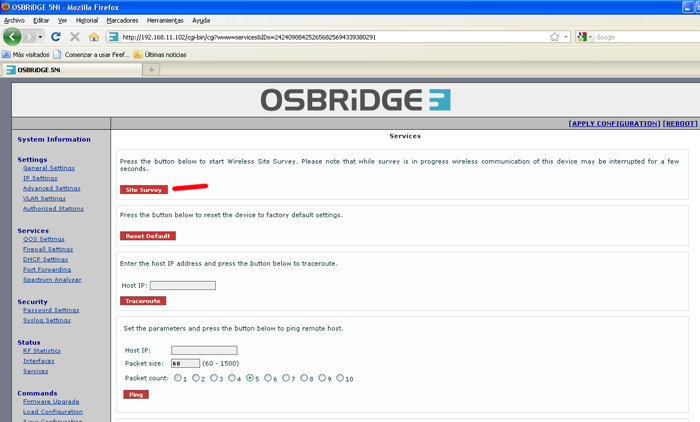Select packet count 1 radio button
700x422 pixels.
click(178, 378)
